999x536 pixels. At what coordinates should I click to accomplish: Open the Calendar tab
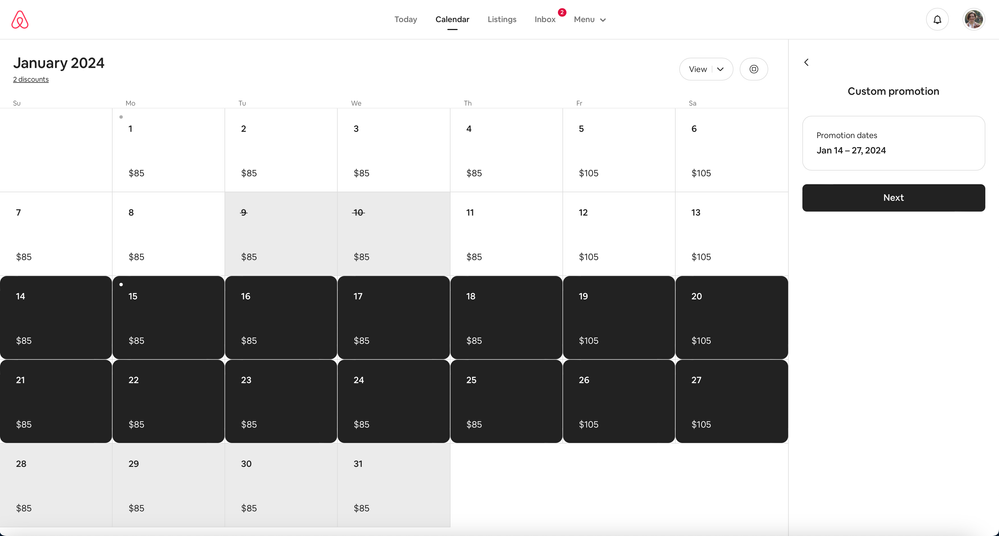452,19
